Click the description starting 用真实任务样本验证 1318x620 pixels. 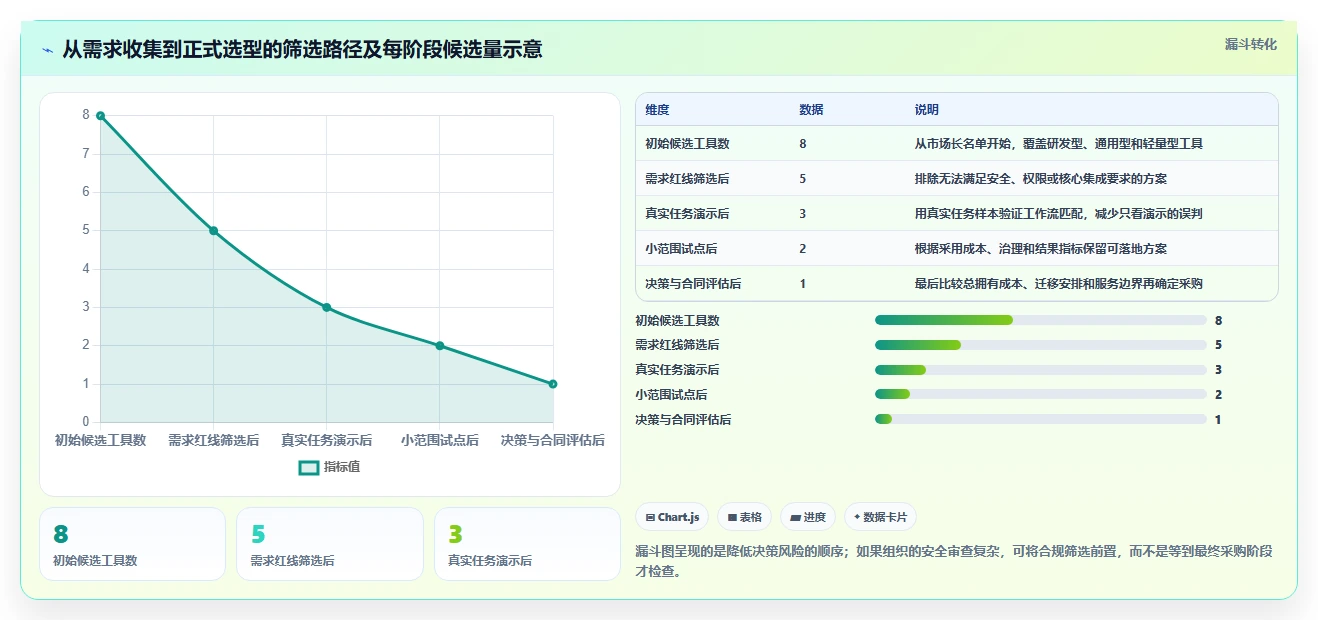pos(1058,214)
